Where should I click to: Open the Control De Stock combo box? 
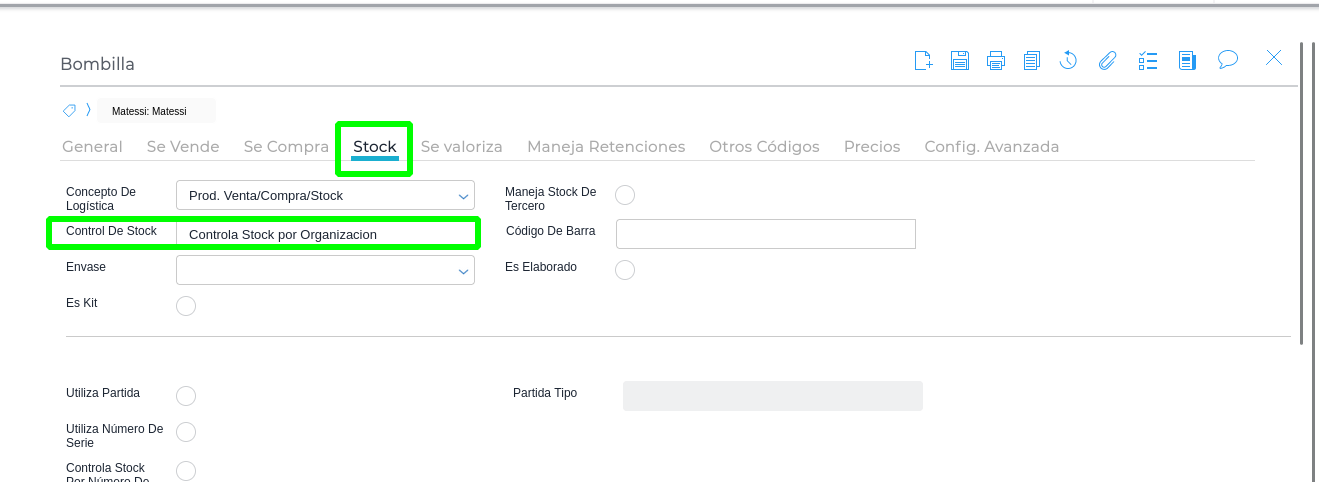pyautogui.click(x=325, y=234)
